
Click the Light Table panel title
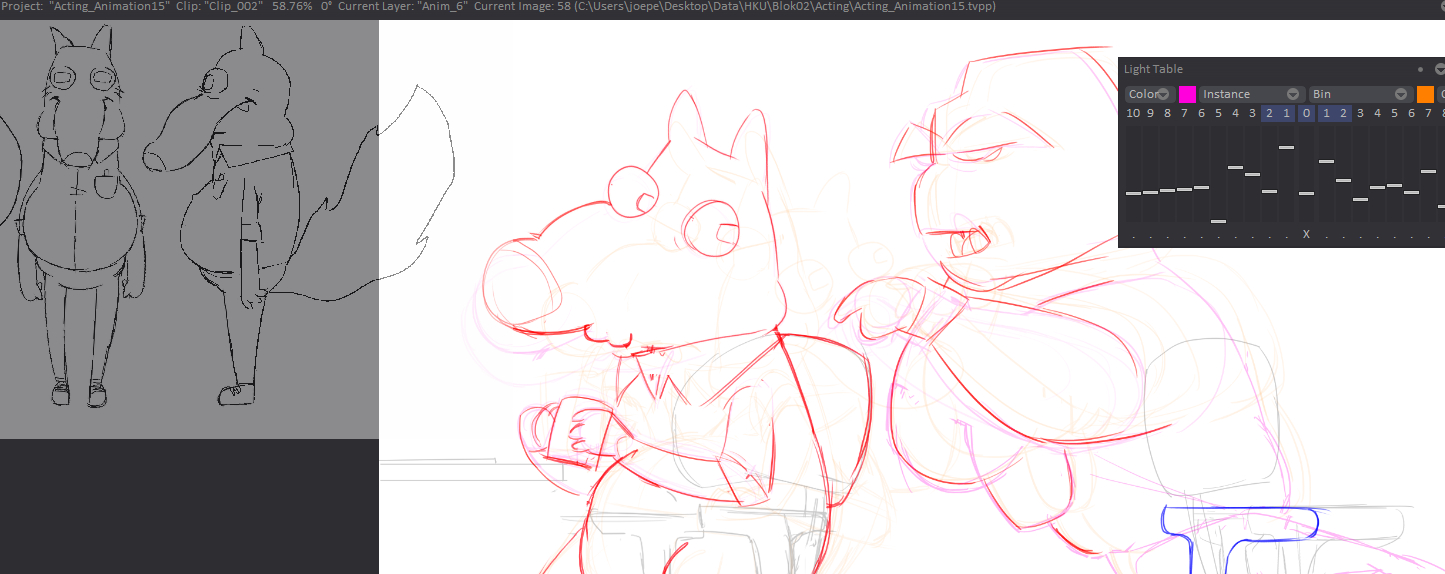1153,69
